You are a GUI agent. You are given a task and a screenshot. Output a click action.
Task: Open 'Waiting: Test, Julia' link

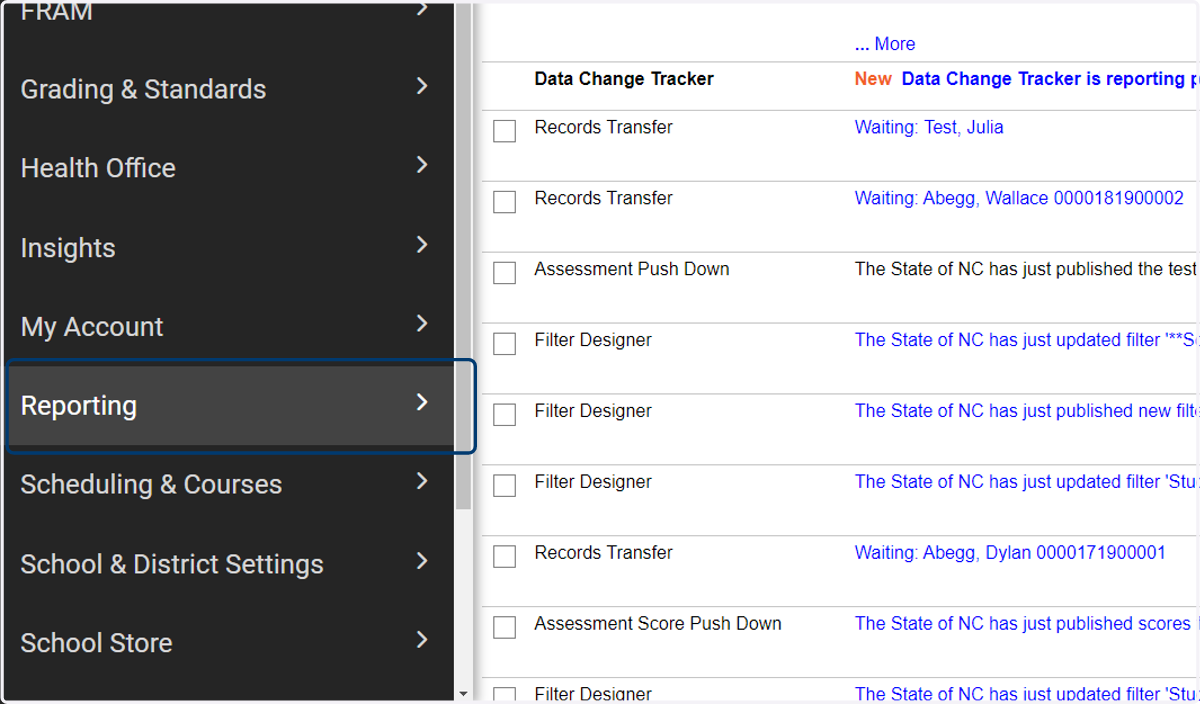929,127
